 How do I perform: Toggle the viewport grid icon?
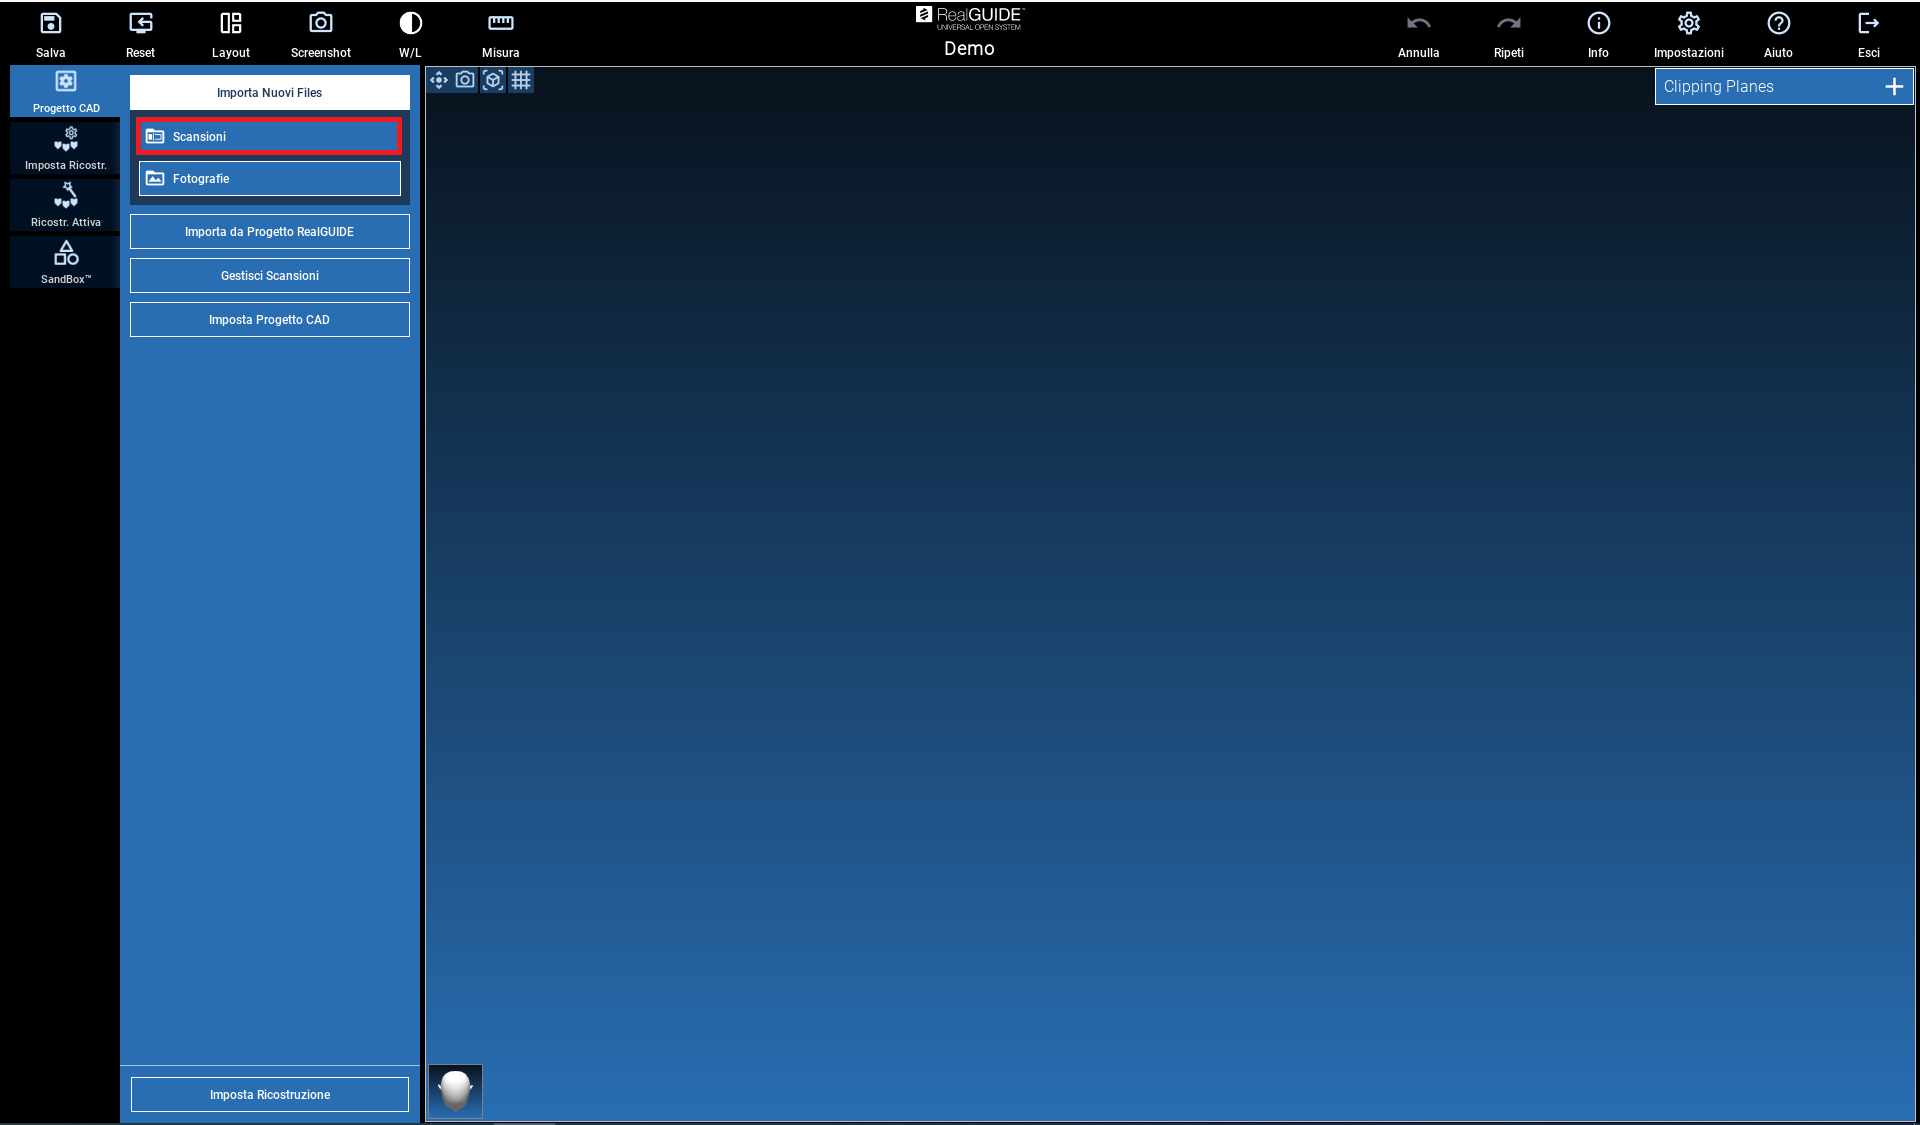tap(521, 80)
